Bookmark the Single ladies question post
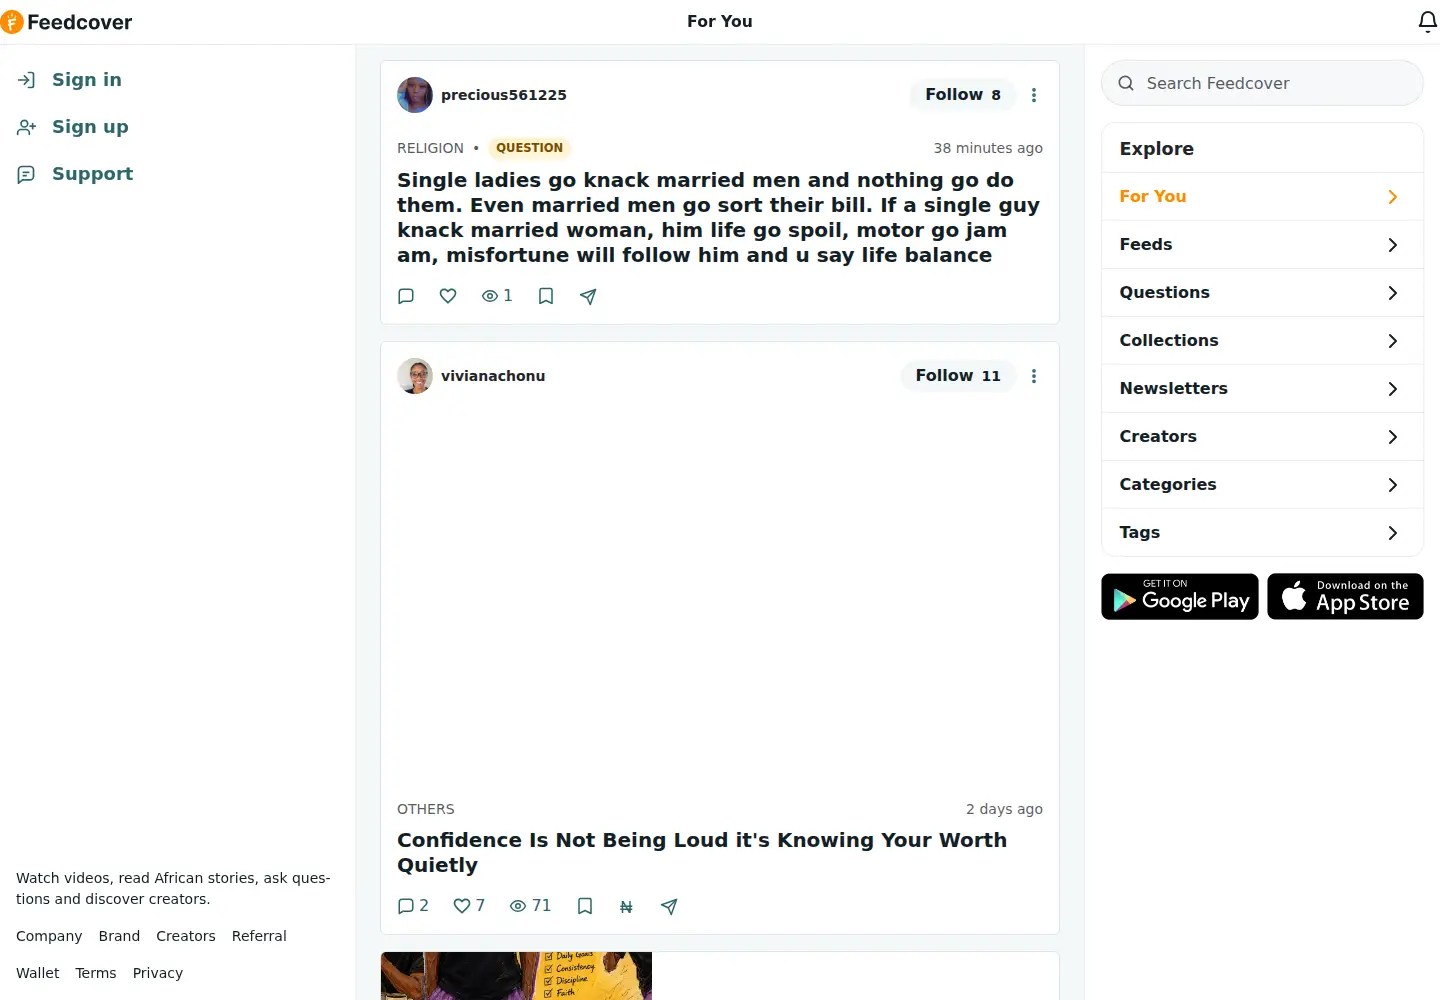 point(546,296)
